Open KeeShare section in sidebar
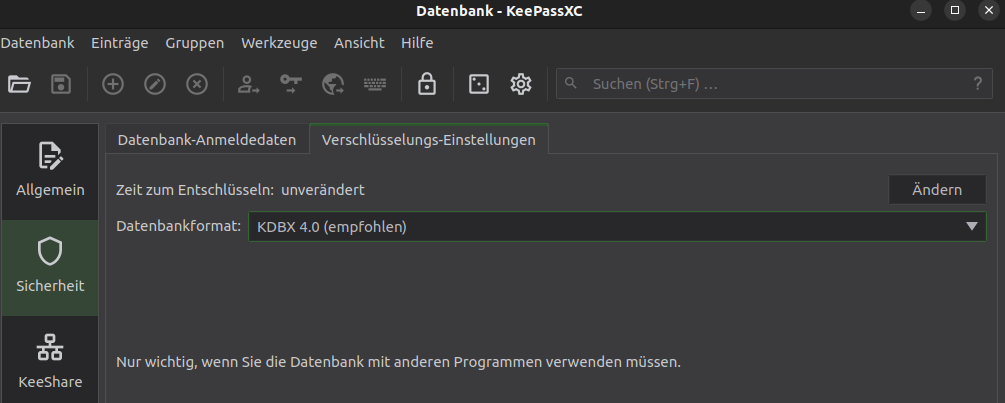 coord(50,360)
